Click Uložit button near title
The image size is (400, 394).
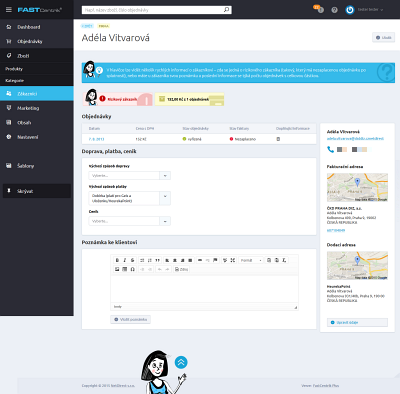tap(383, 37)
